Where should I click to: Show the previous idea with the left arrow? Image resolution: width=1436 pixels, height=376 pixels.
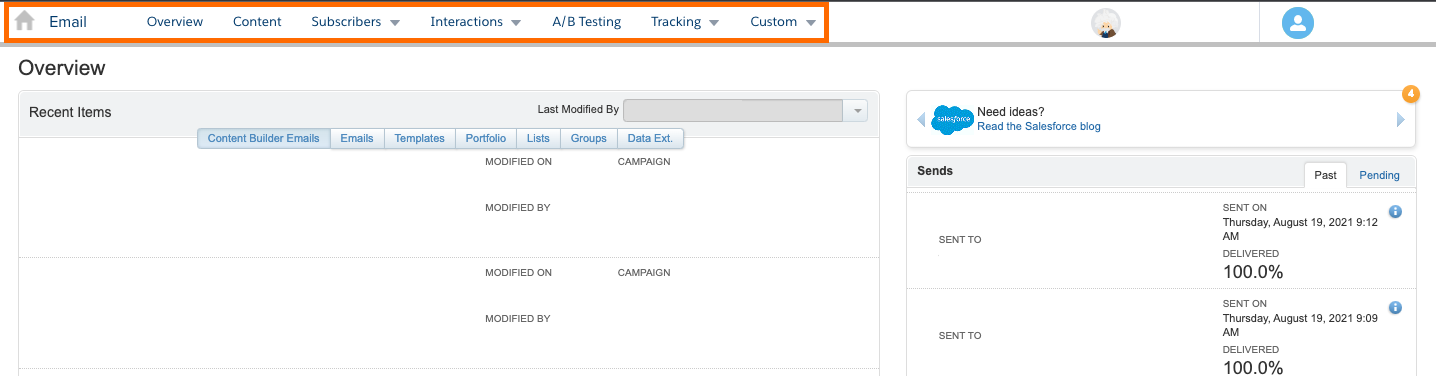coord(921,119)
